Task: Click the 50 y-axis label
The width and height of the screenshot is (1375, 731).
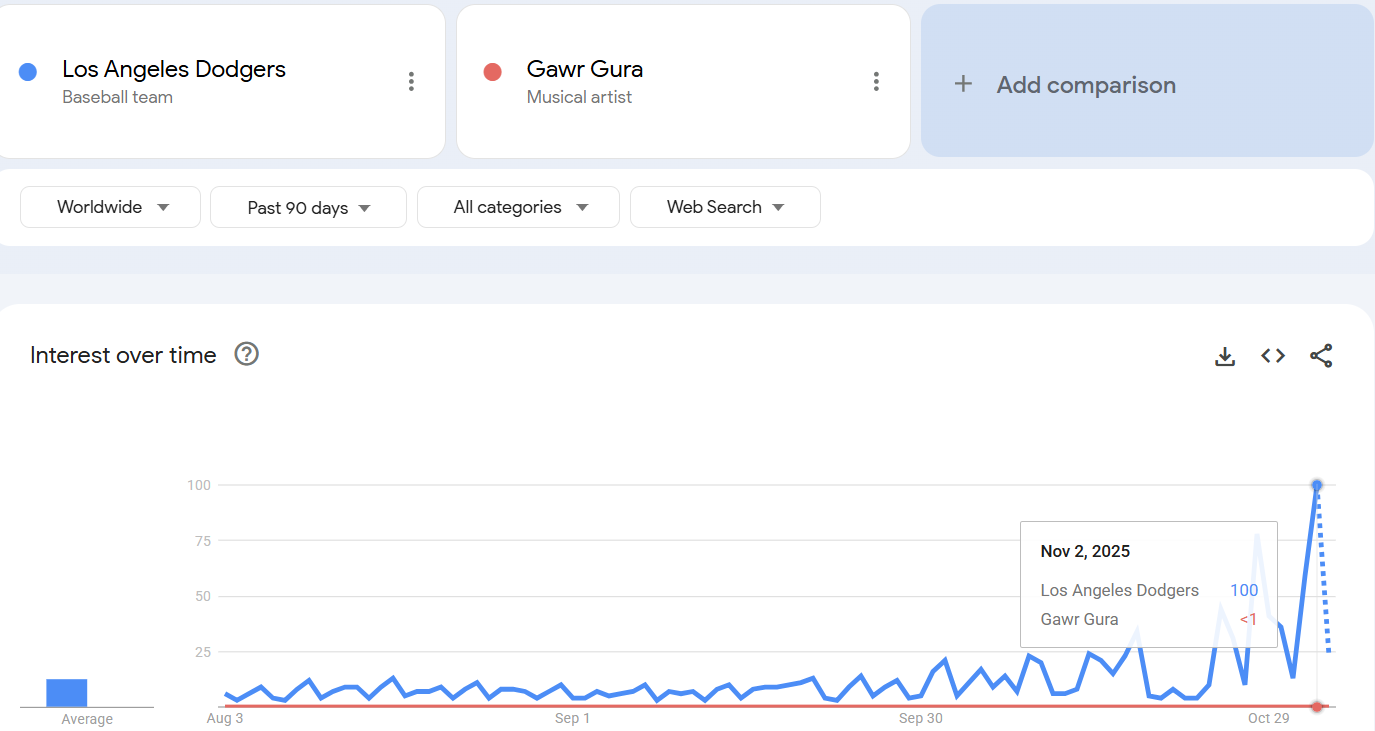Action: click(x=203, y=596)
